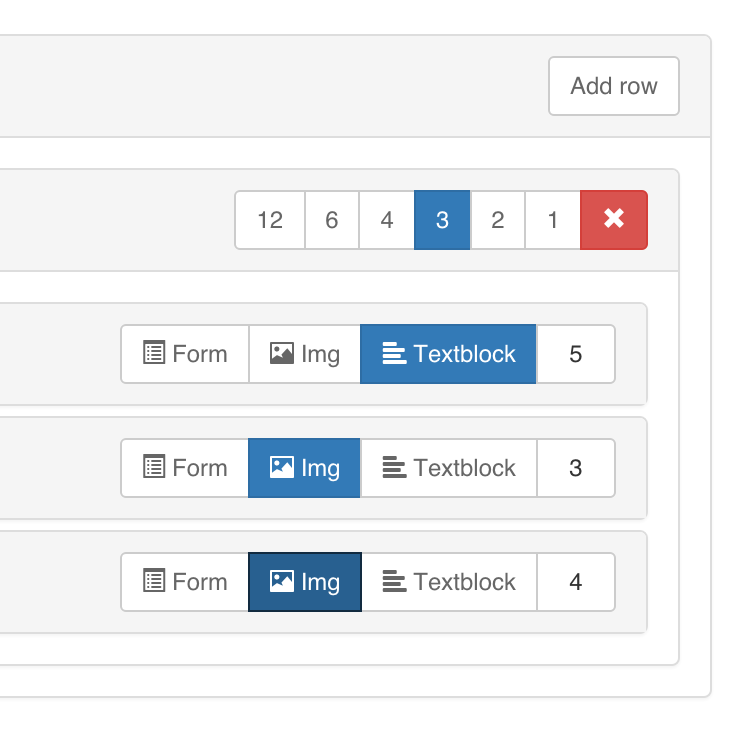
Task: Switch the second block to Form
Action: click(x=185, y=468)
